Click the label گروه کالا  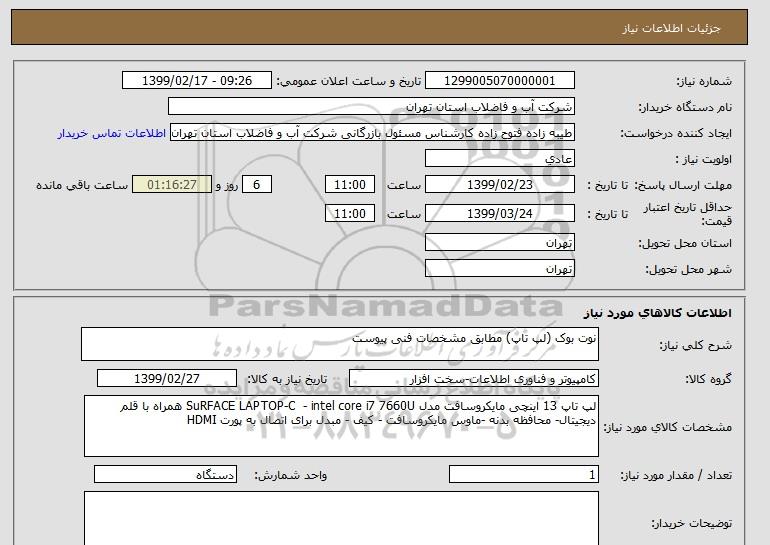tap(709, 379)
